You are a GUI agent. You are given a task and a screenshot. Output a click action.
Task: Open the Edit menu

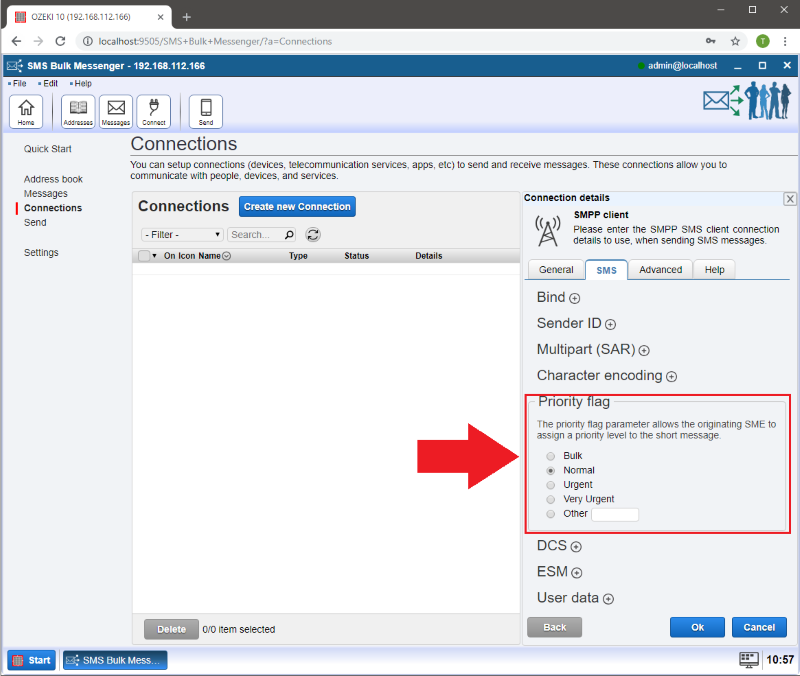click(x=50, y=84)
